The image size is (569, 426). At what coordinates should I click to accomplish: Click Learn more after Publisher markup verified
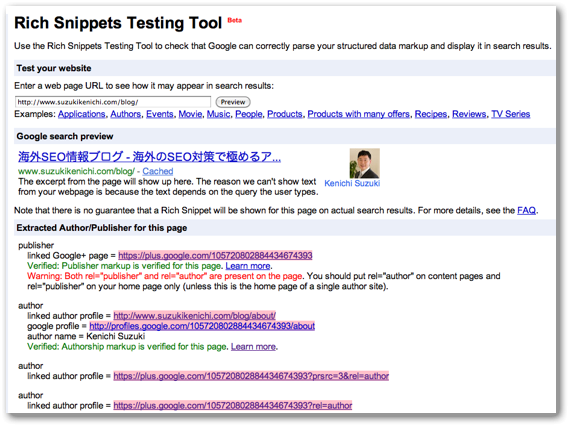pos(248,266)
